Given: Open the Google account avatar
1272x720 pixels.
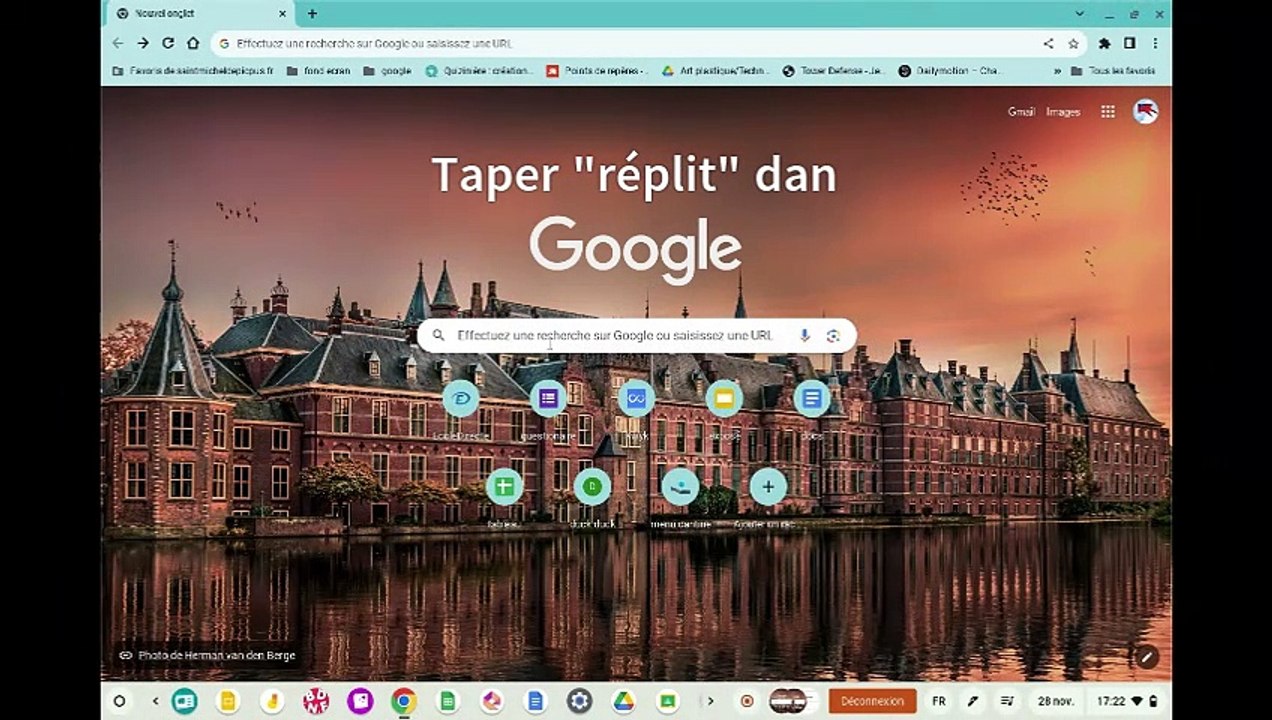Looking at the screenshot, I should point(1145,112).
